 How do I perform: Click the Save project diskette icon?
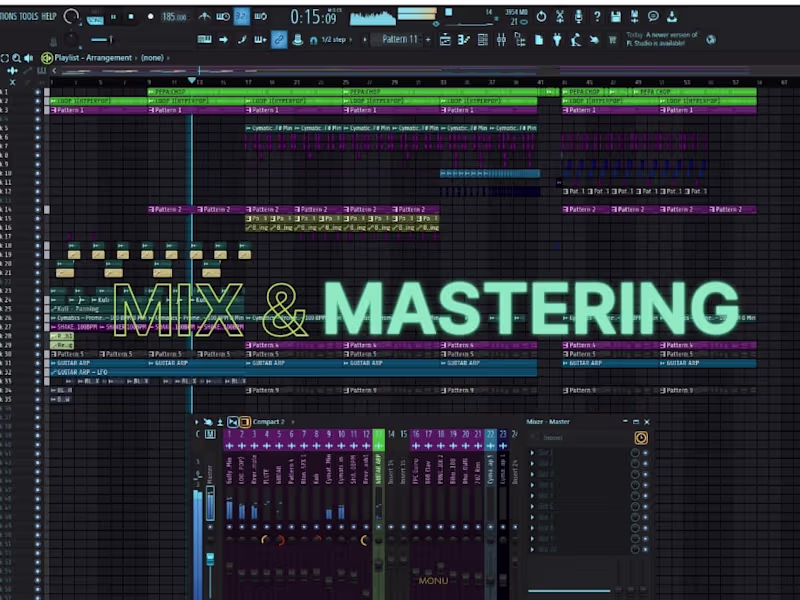pyautogui.click(x=614, y=15)
